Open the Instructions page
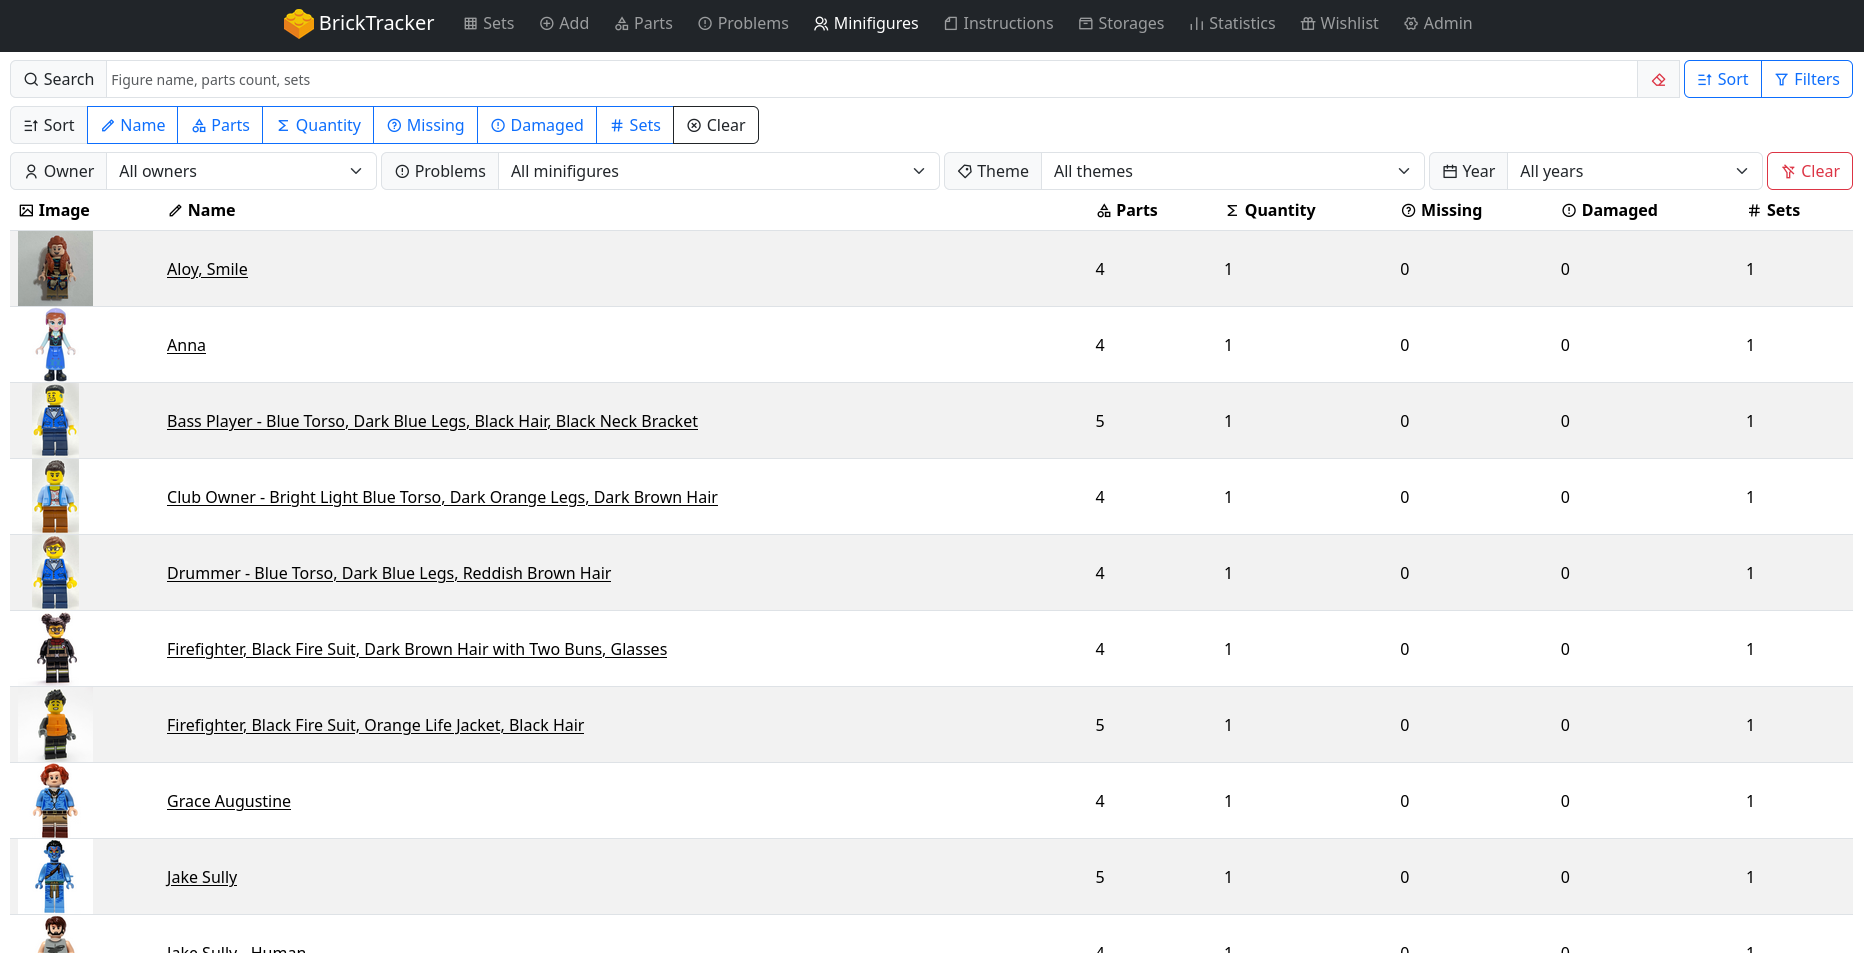The height and width of the screenshot is (953, 1864). click(x=998, y=23)
